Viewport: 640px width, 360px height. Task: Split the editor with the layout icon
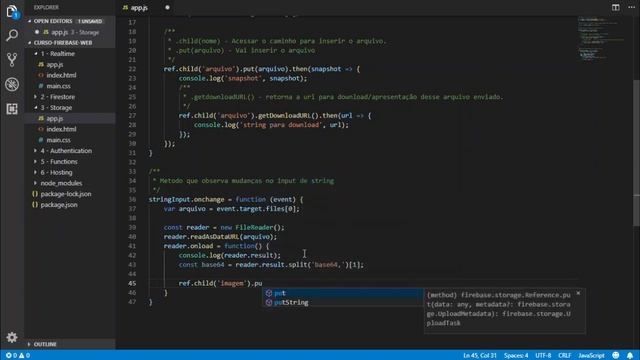tap(616, 7)
